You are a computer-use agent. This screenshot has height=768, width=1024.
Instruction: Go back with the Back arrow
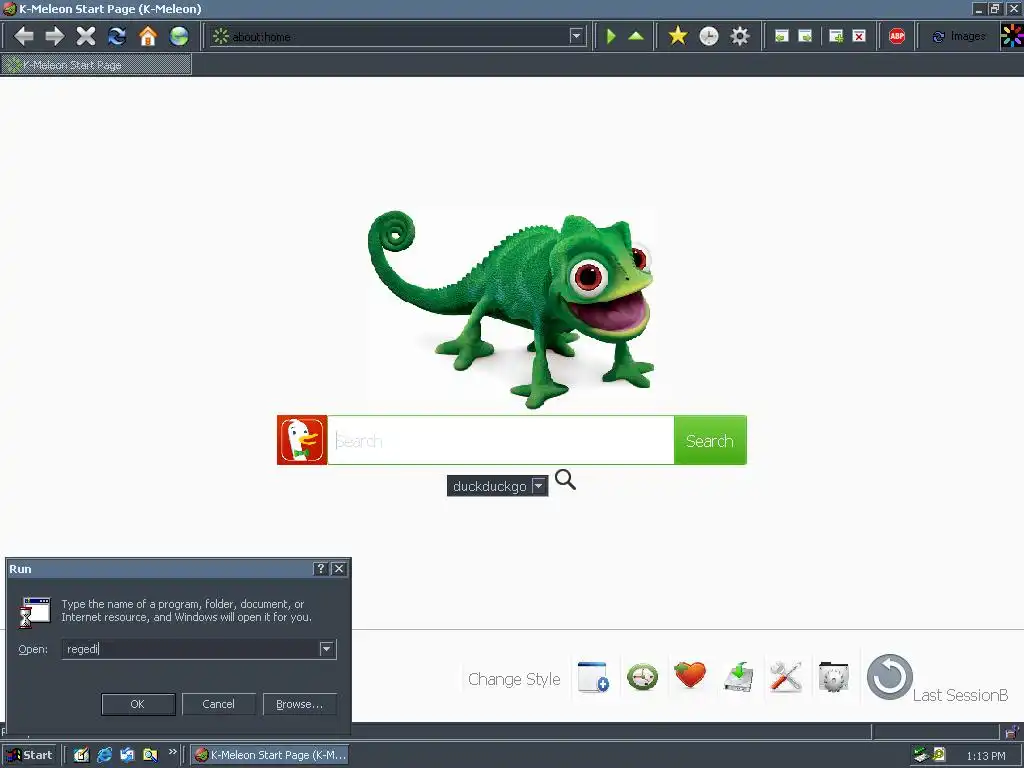pyautogui.click(x=24, y=36)
